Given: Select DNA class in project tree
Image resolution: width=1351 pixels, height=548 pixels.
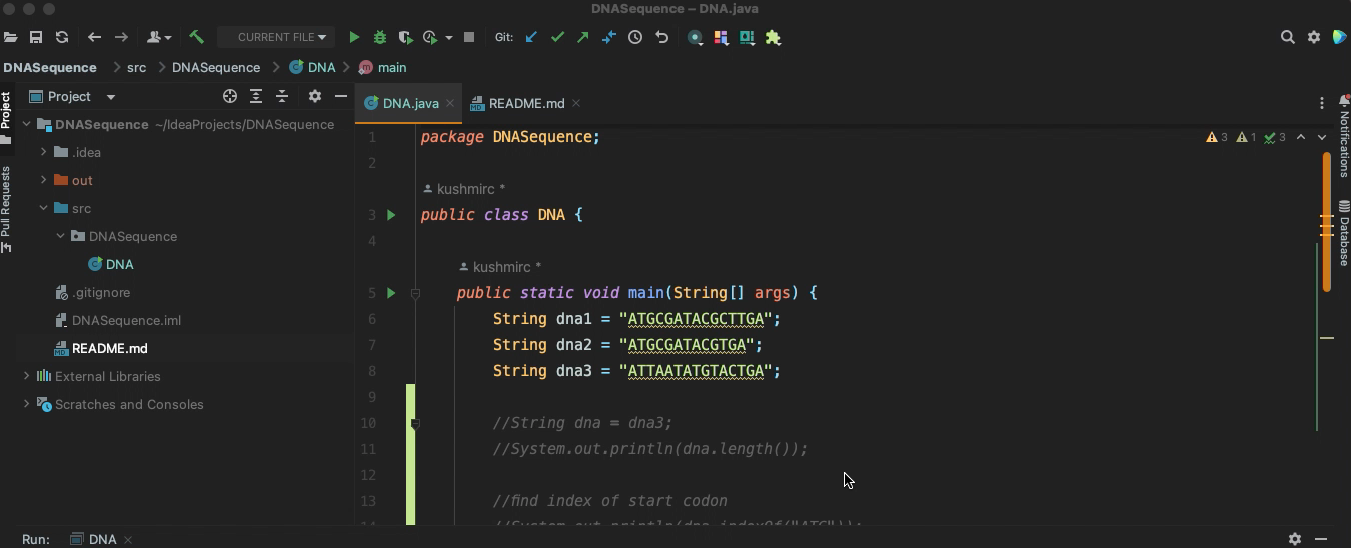Looking at the screenshot, I should click(x=111, y=264).
